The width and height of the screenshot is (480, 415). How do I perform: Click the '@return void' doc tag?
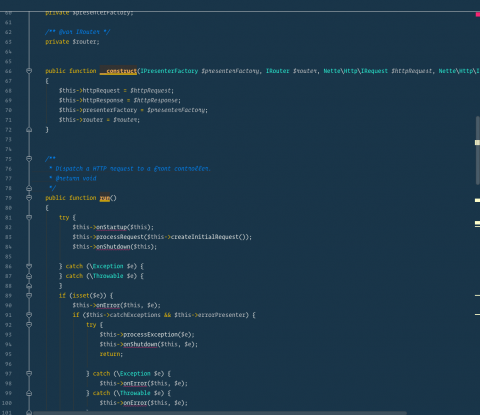click(x=76, y=178)
